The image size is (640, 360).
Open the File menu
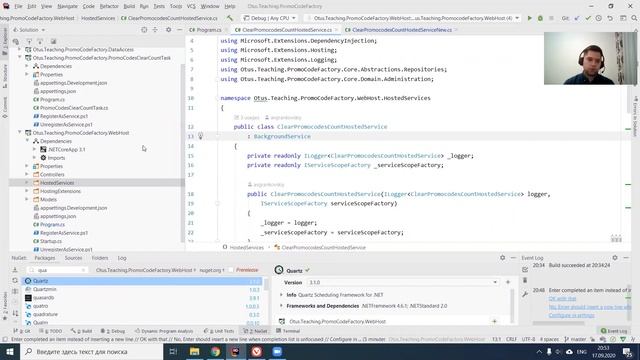(18, 6)
